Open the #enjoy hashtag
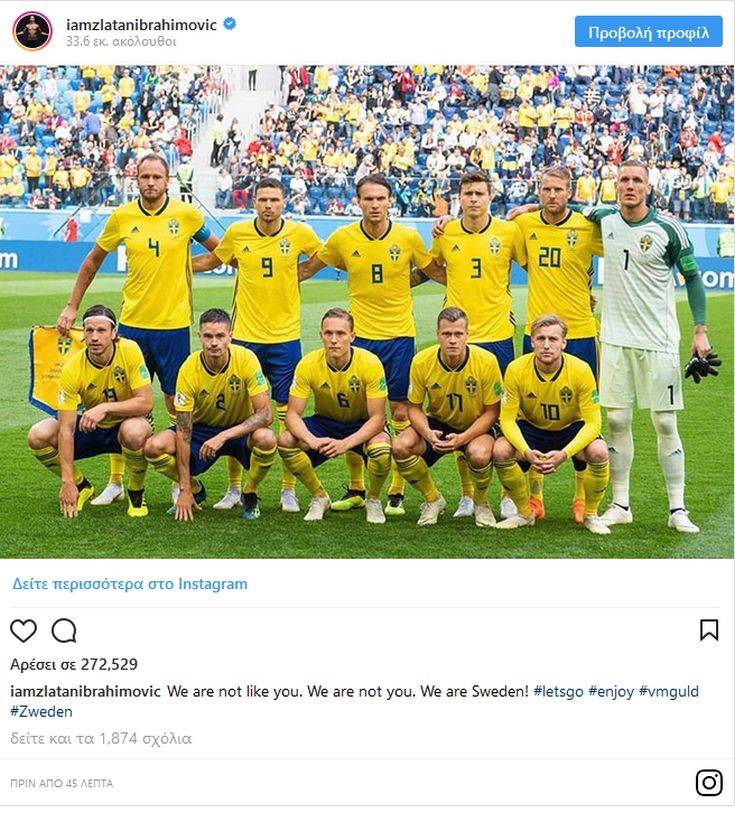 click(611, 691)
